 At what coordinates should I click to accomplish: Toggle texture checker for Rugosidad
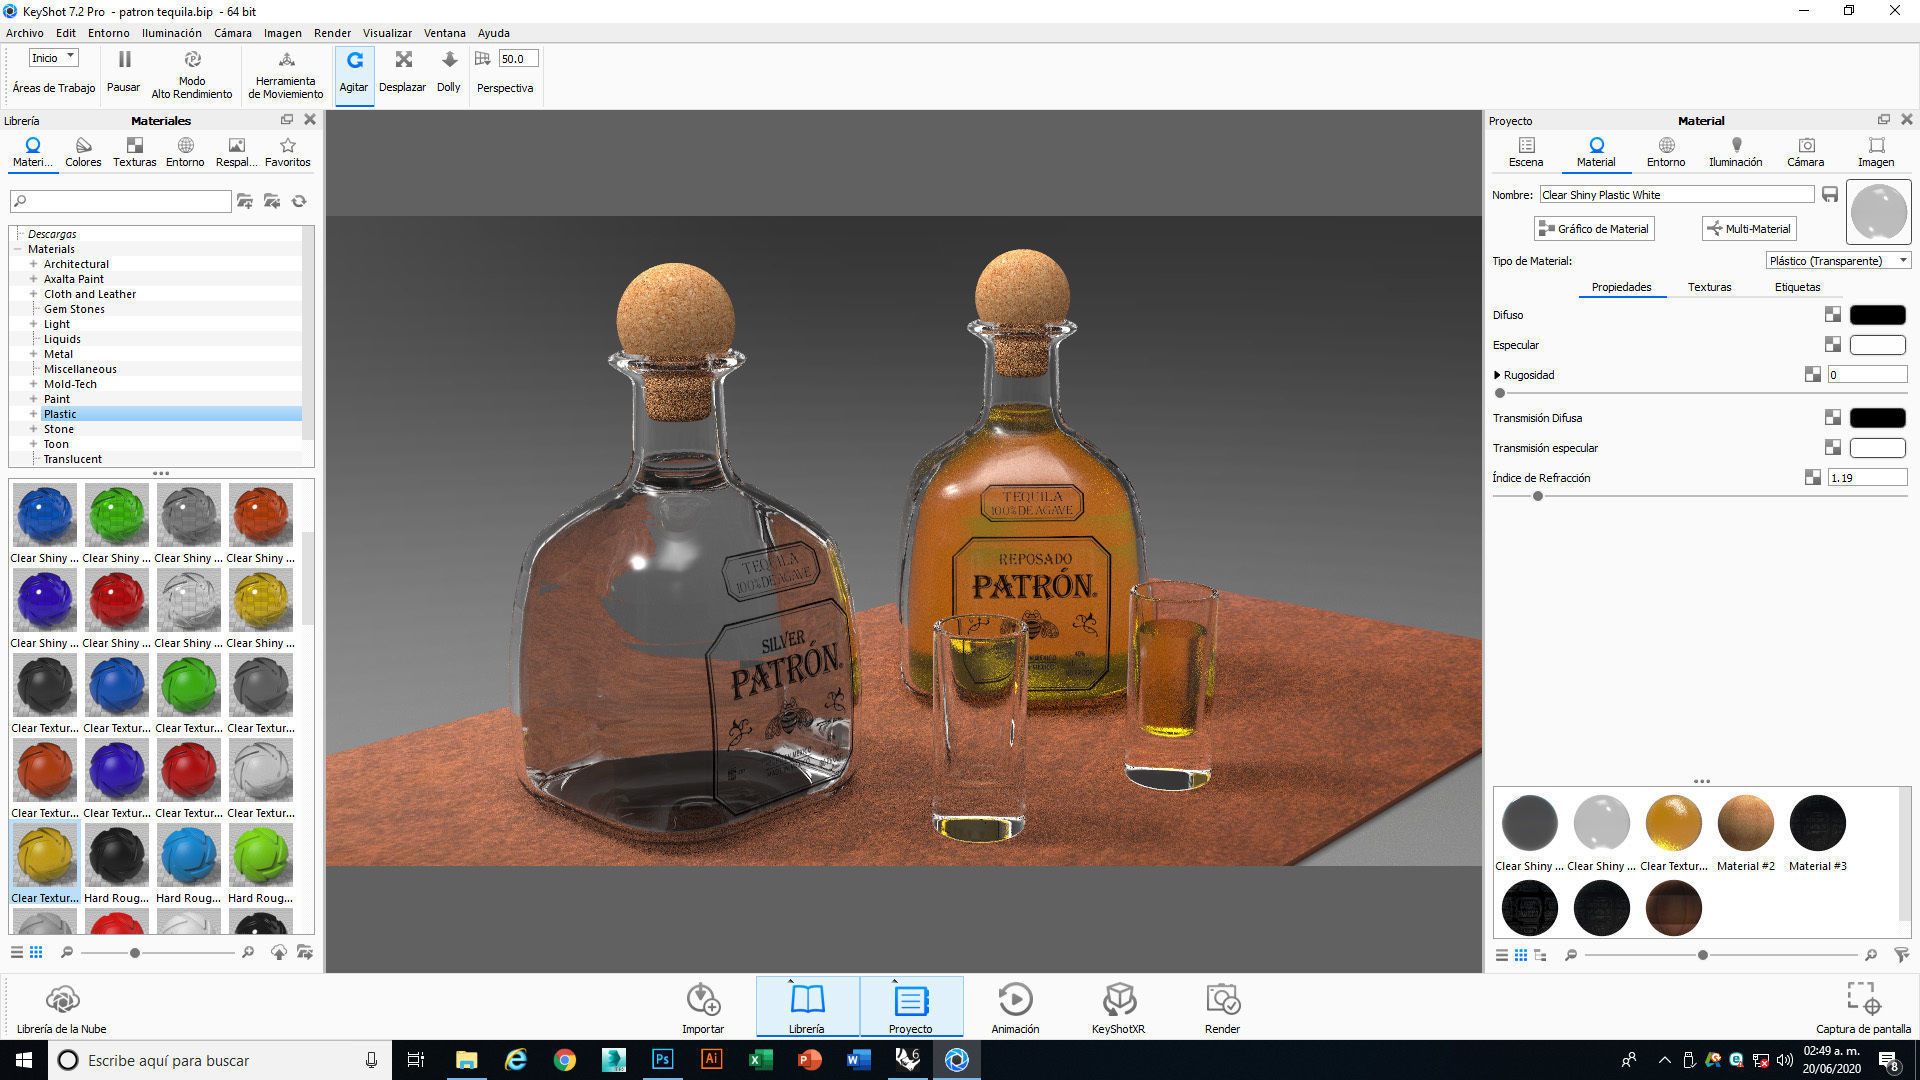click(x=1812, y=375)
